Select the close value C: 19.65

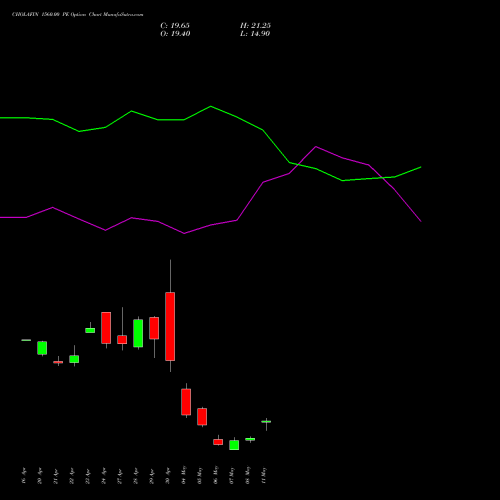click(175, 26)
